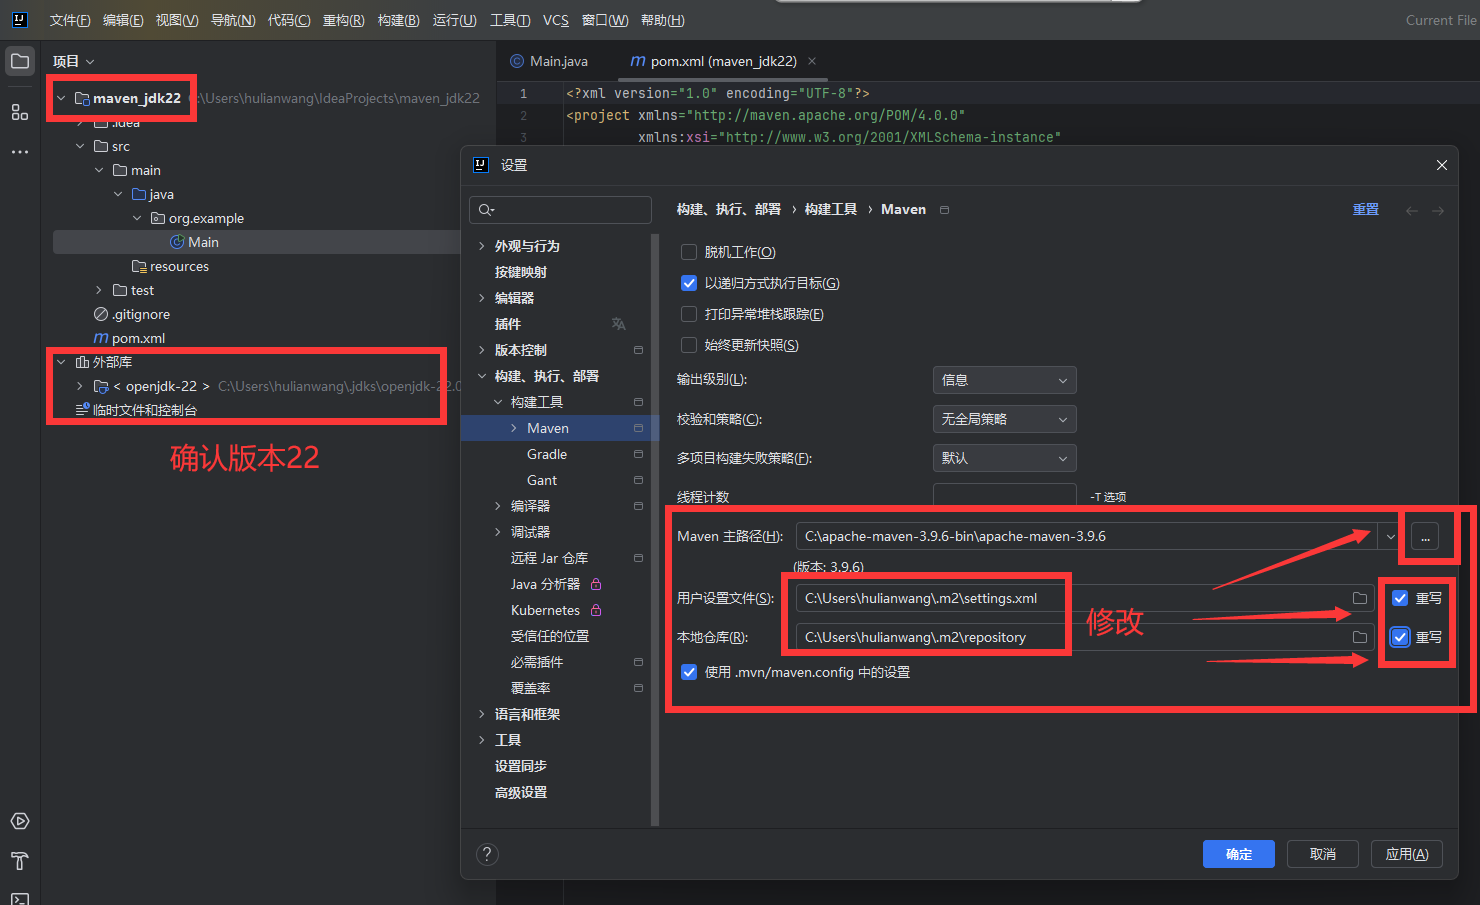Viewport: 1480px width, 905px height.
Task: Browse folder icon for 用户设置文件 field
Action: click(x=1360, y=598)
